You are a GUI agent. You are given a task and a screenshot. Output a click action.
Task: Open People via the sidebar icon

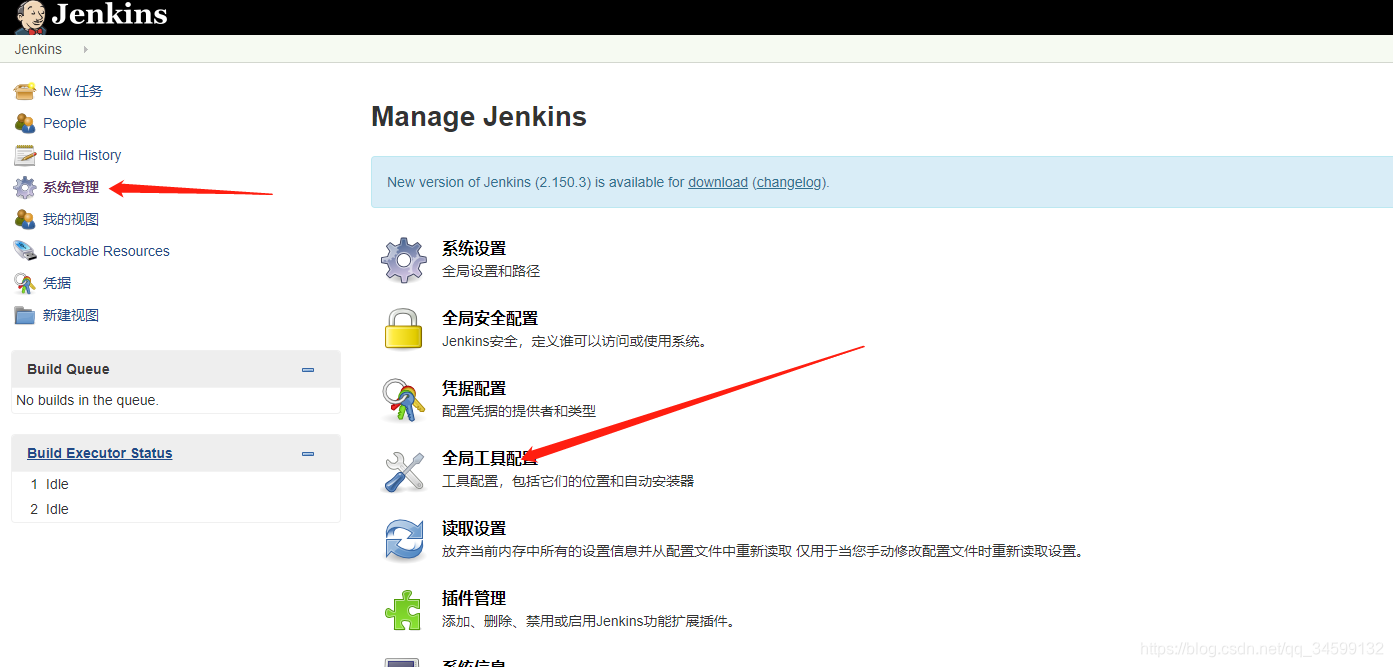[24, 122]
